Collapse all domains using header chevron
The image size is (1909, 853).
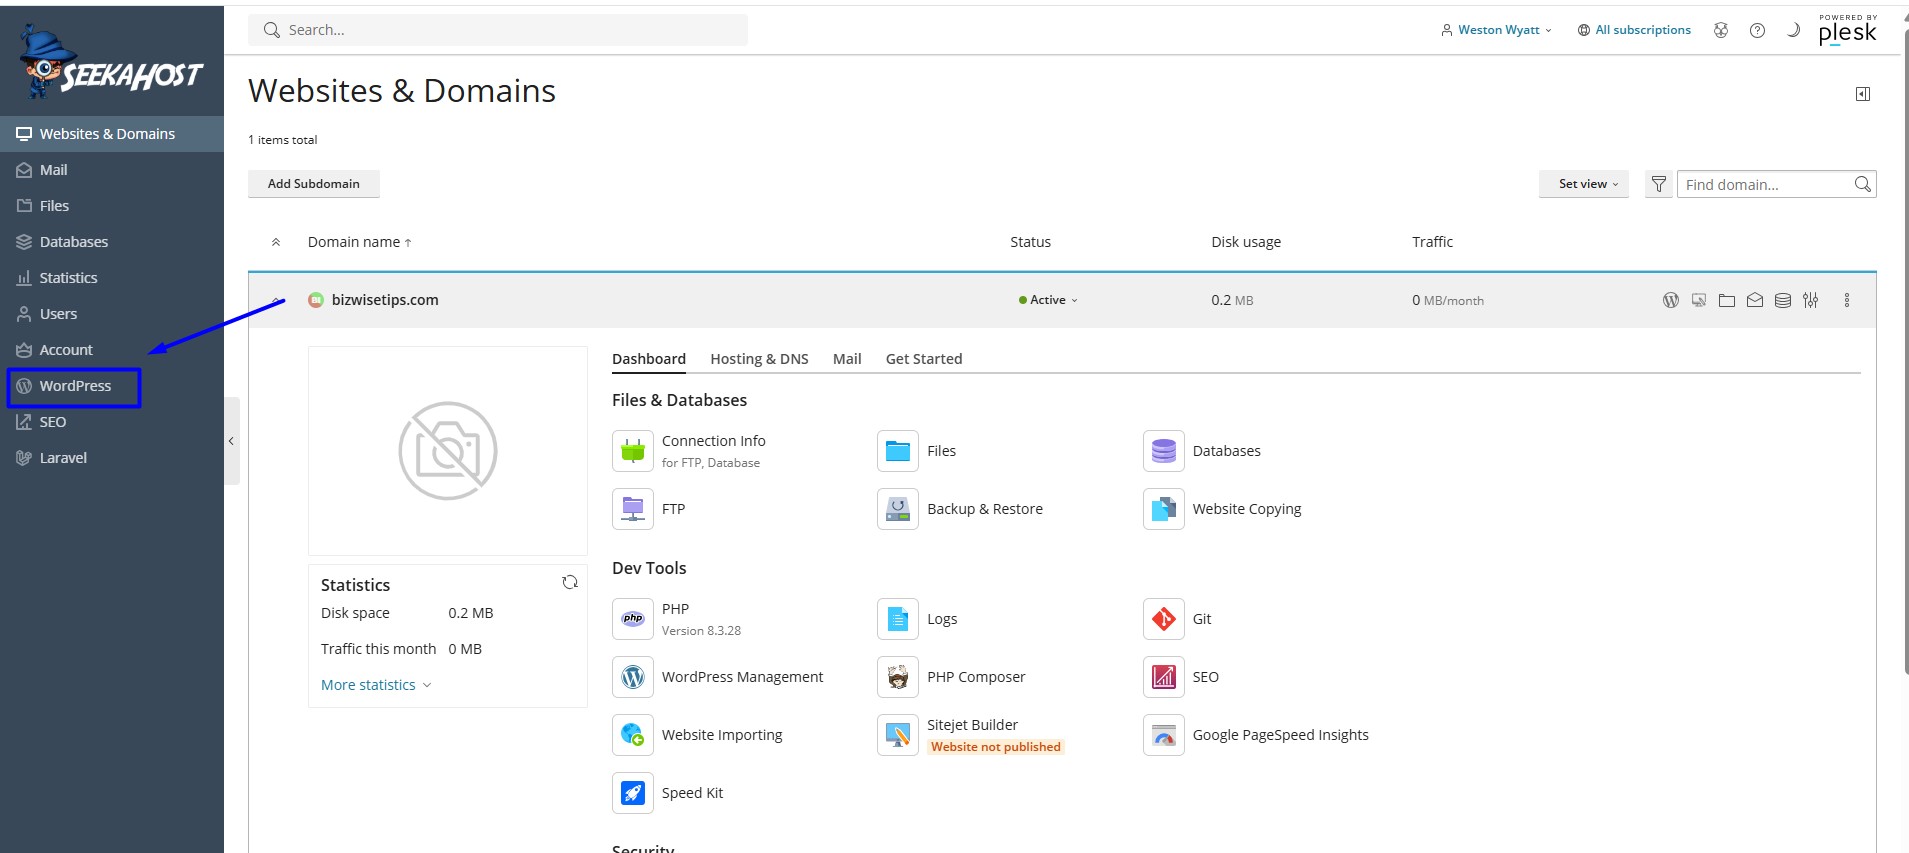click(276, 242)
